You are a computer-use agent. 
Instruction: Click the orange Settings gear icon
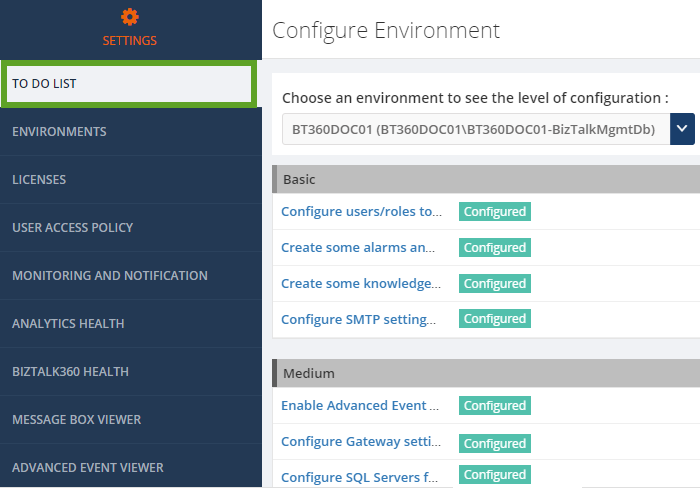pyautogui.click(x=129, y=17)
